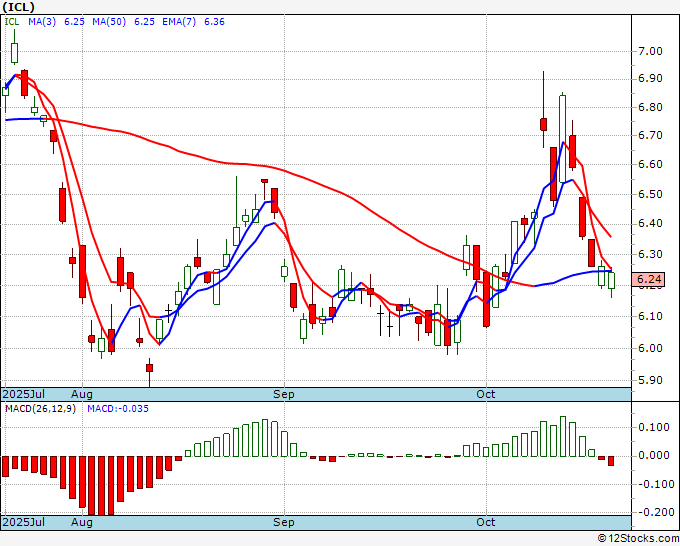Select the EMA(7) legend label

[x=179, y=22]
